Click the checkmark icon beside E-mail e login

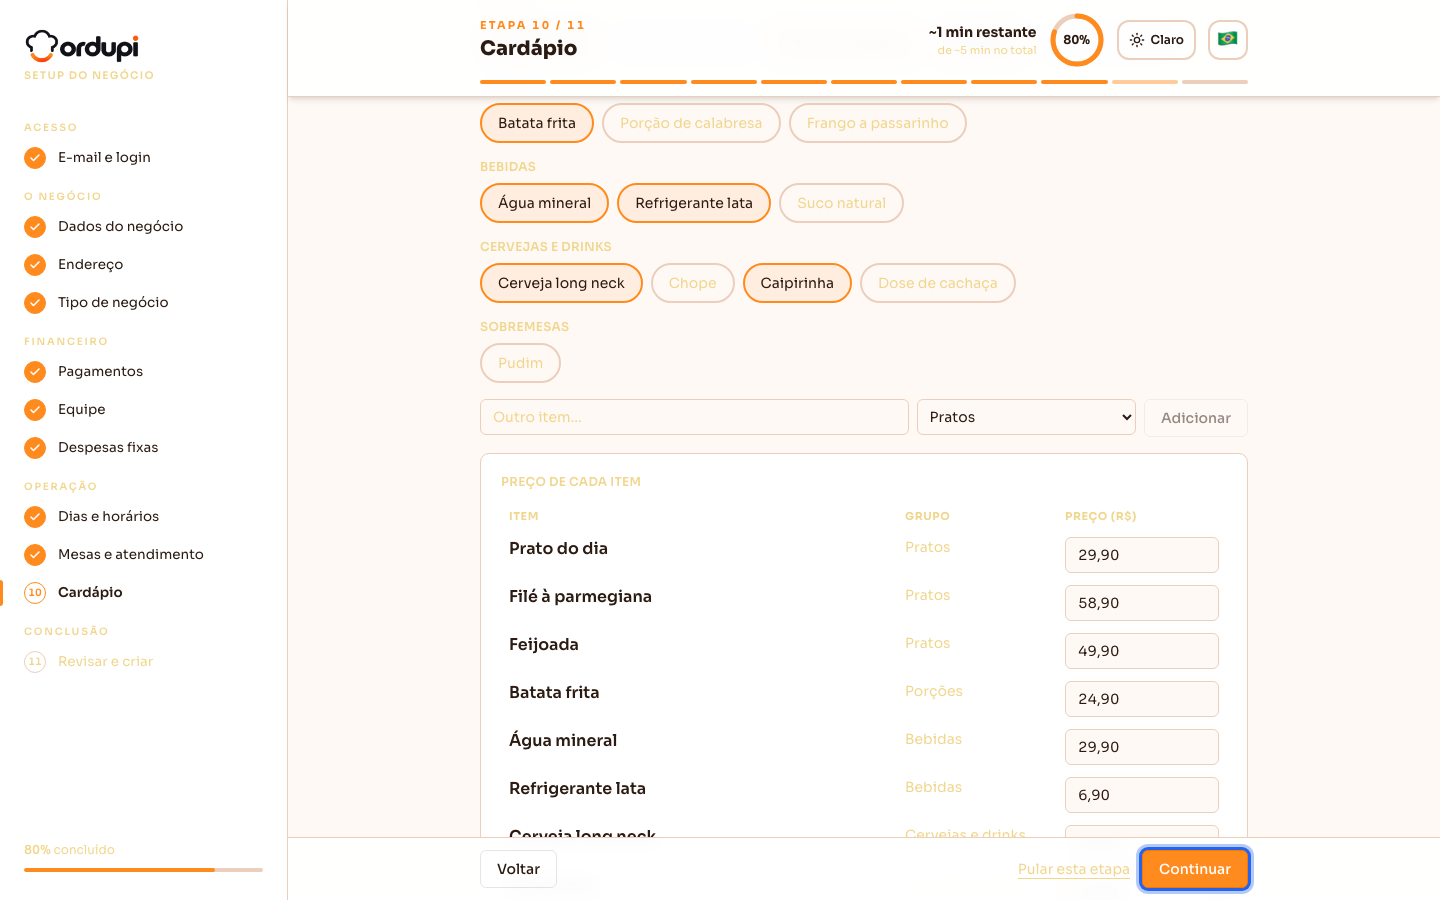pos(35,158)
